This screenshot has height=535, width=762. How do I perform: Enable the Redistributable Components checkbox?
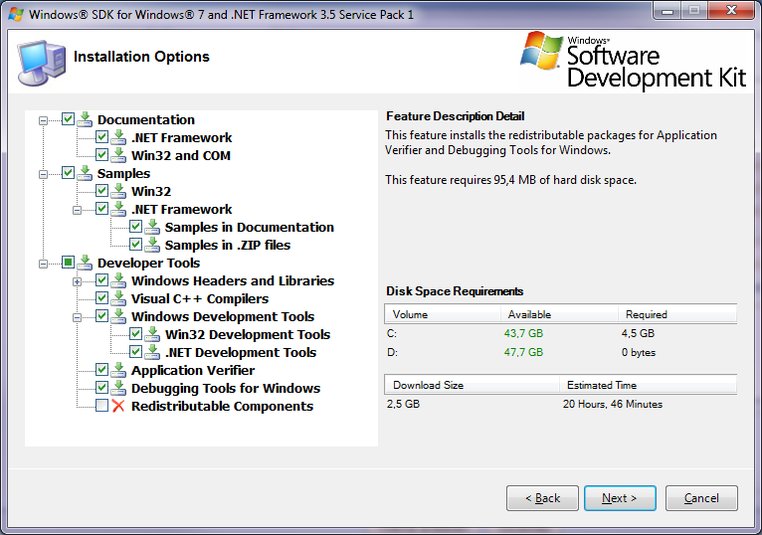click(x=102, y=405)
